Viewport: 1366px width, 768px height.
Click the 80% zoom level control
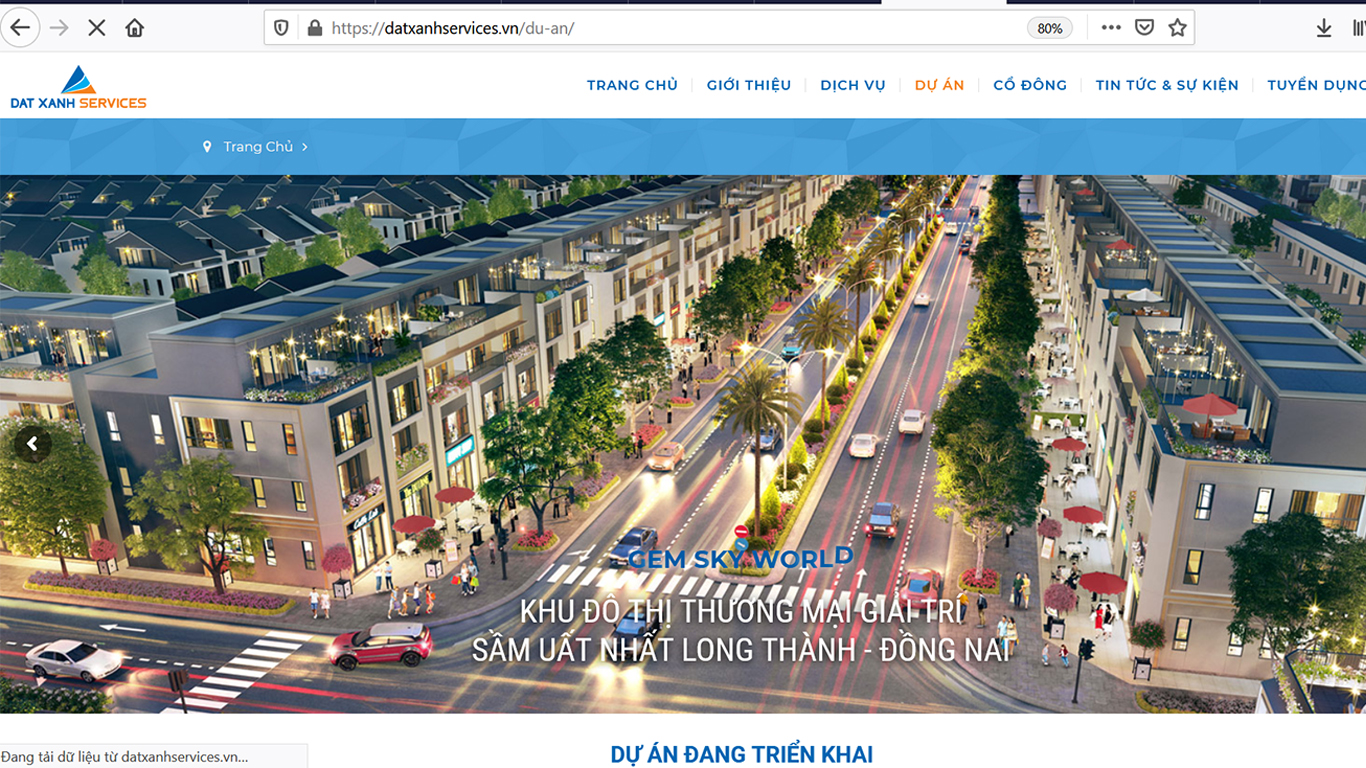point(1049,27)
